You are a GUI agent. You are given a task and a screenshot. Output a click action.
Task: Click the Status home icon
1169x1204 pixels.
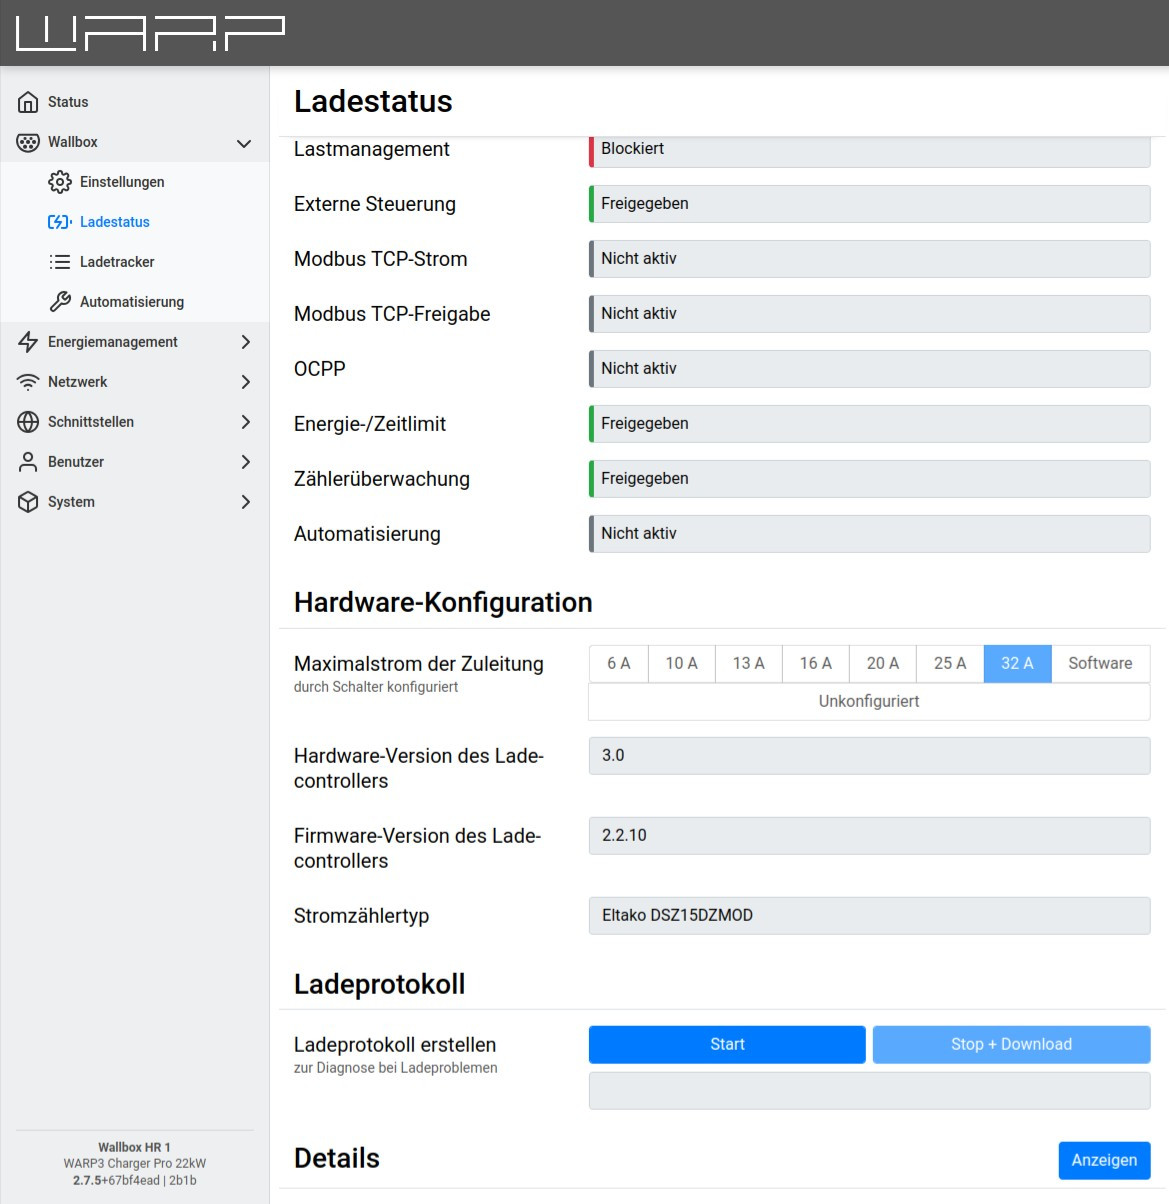28,102
